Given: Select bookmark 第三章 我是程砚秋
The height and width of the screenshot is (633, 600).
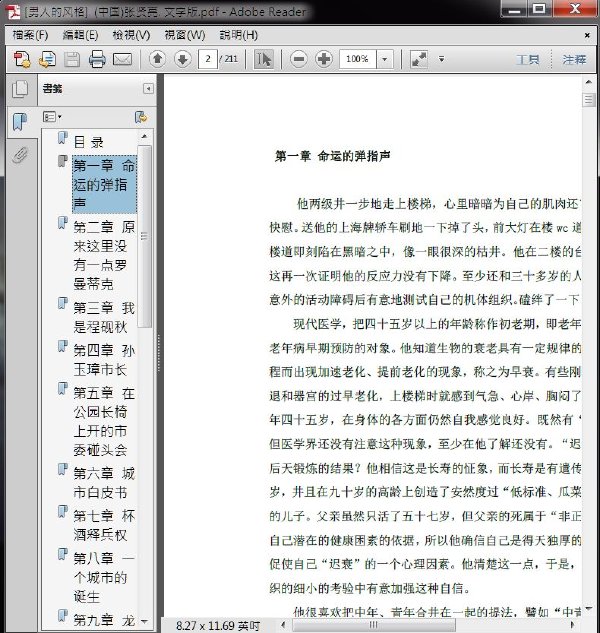Looking at the screenshot, I should tap(104, 317).
